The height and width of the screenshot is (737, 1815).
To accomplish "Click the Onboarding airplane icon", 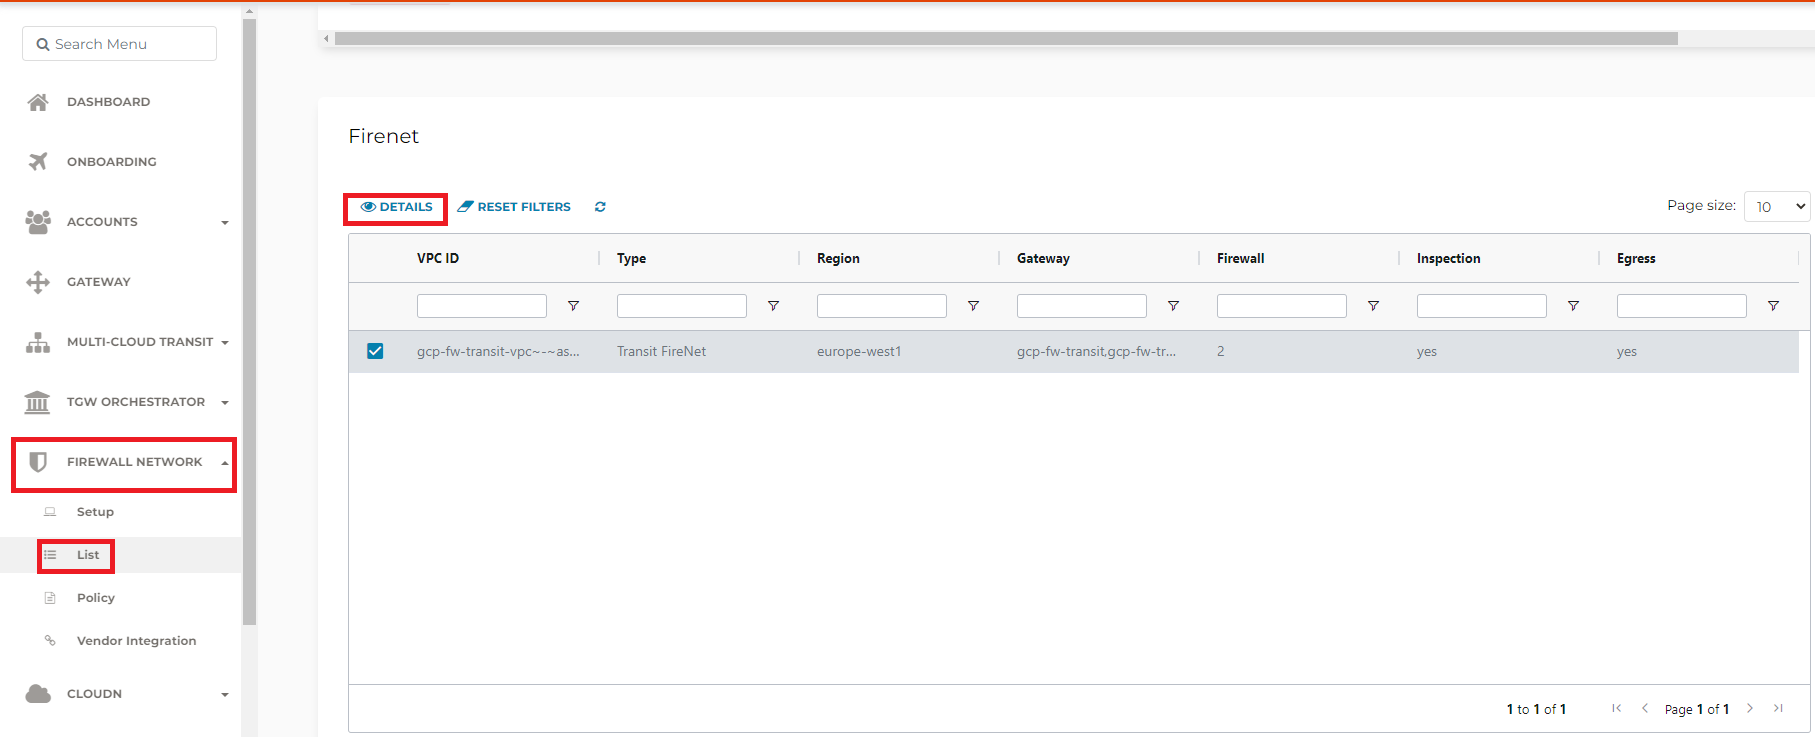I will 38,162.
